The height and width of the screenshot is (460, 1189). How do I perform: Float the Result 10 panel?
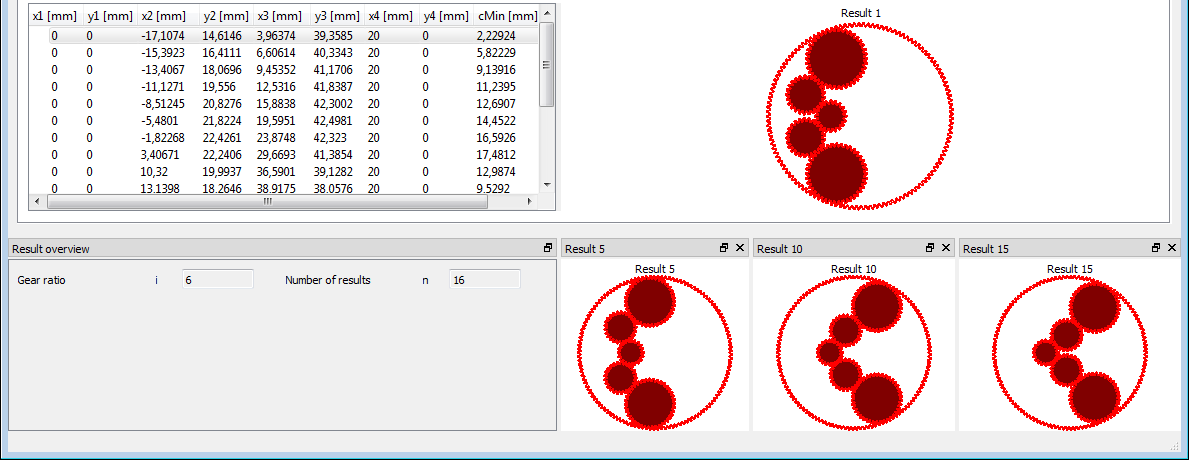pos(930,248)
